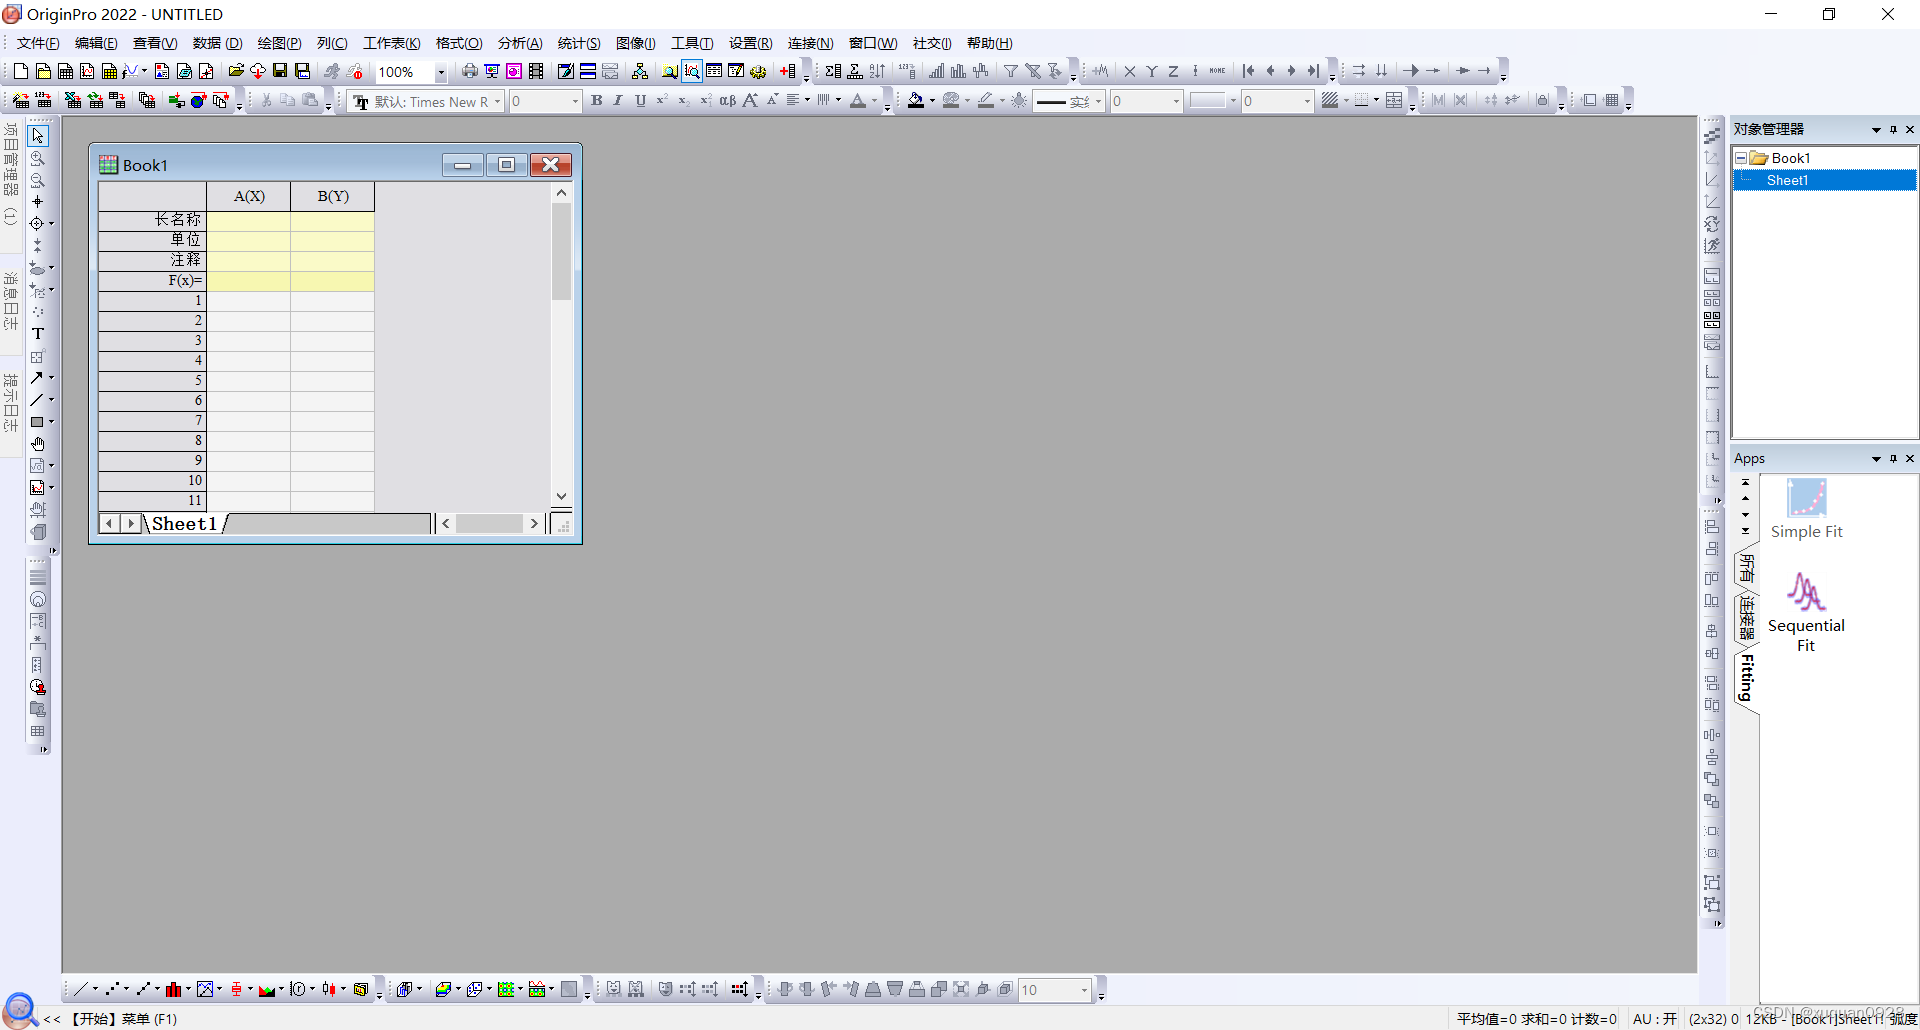Screen dimensions: 1920x1030
Task: Collapse the Book1 folder tree node
Action: click(x=1741, y=158)
